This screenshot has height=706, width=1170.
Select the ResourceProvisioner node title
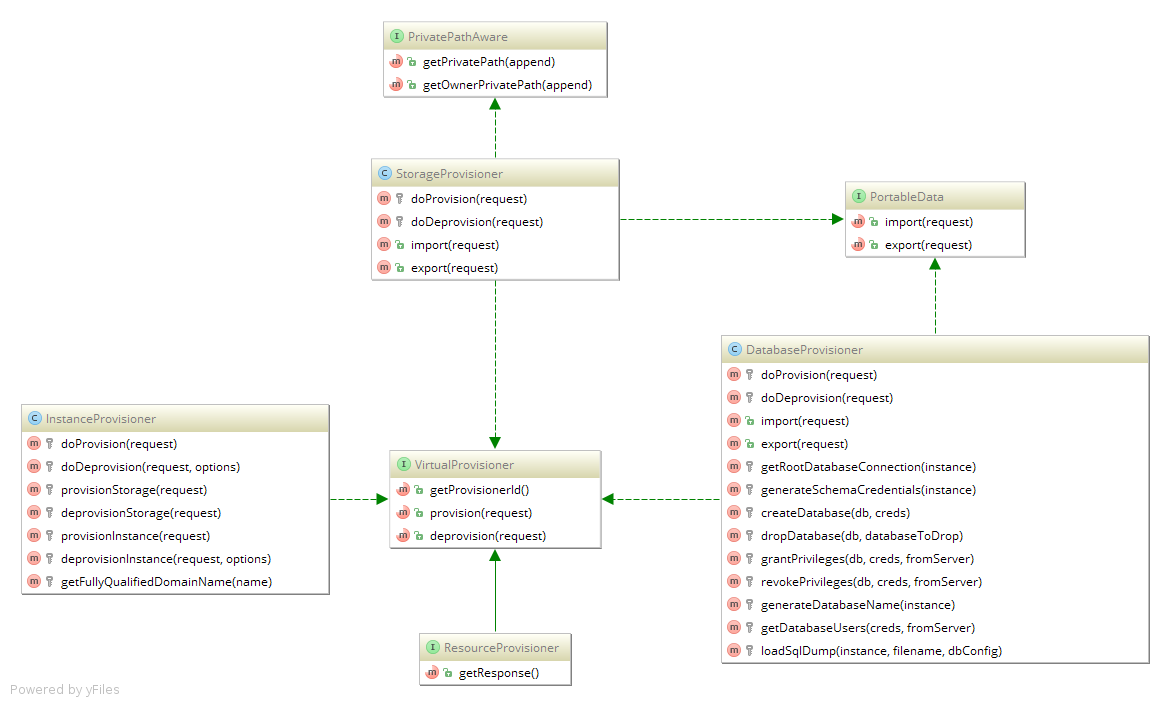(501, 648)
